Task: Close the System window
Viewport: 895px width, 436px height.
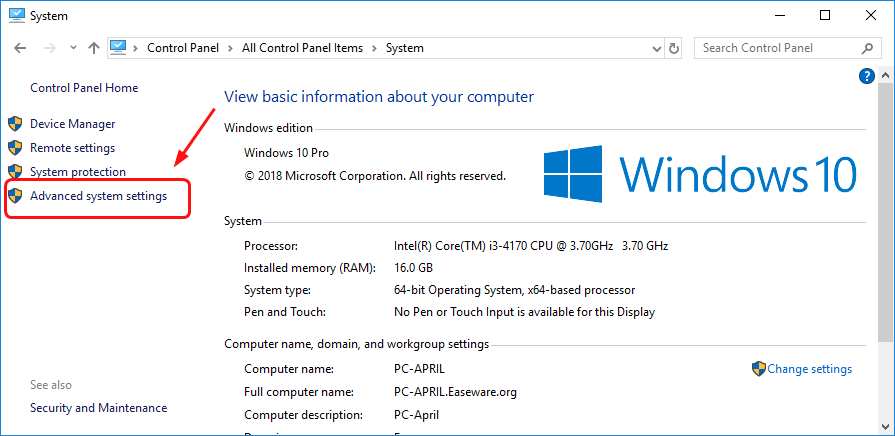Action: click(871, 15)
